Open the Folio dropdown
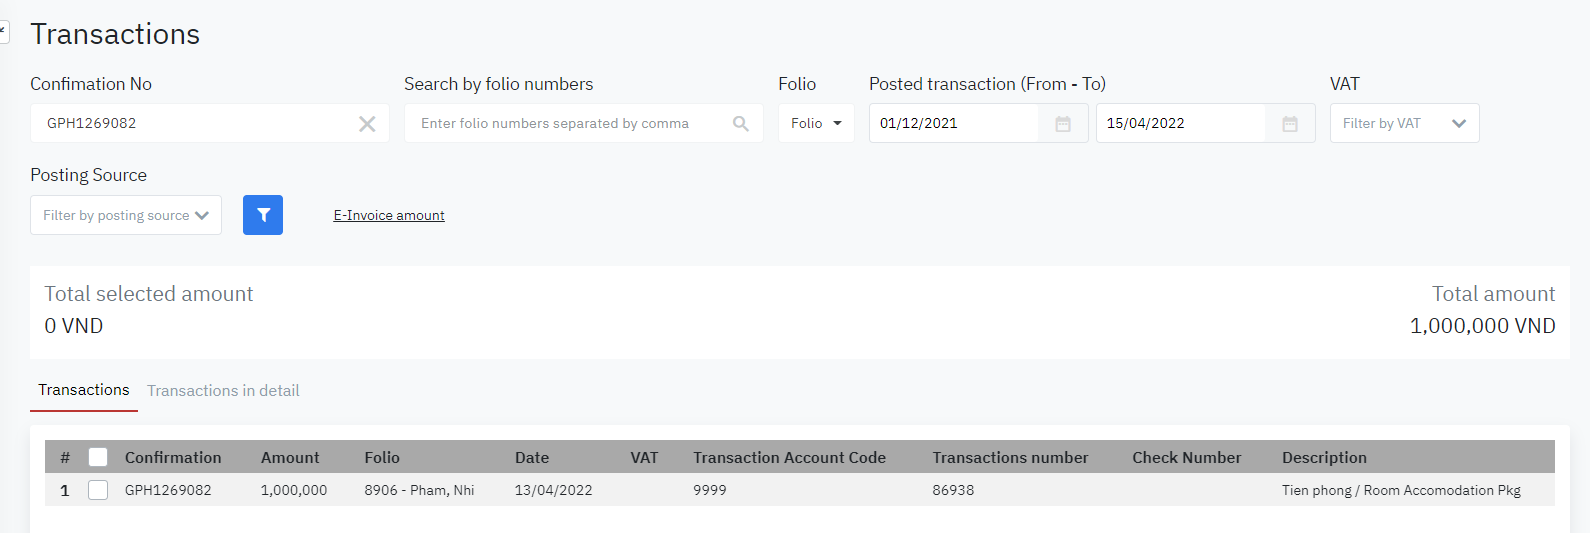The image size is (1590, 533). point(816,123)
